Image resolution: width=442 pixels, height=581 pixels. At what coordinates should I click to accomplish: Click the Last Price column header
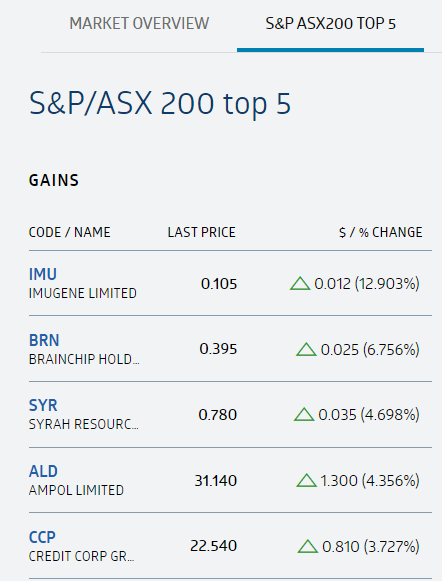pos(202,232)
